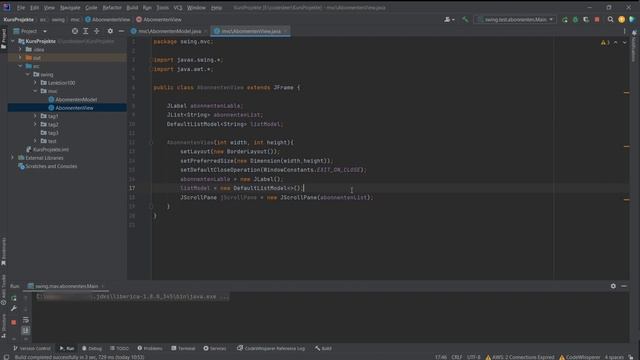The image size is (640, 360).
Task: Select AbonnentenModel class in project tree
Action: pos(73,100)
